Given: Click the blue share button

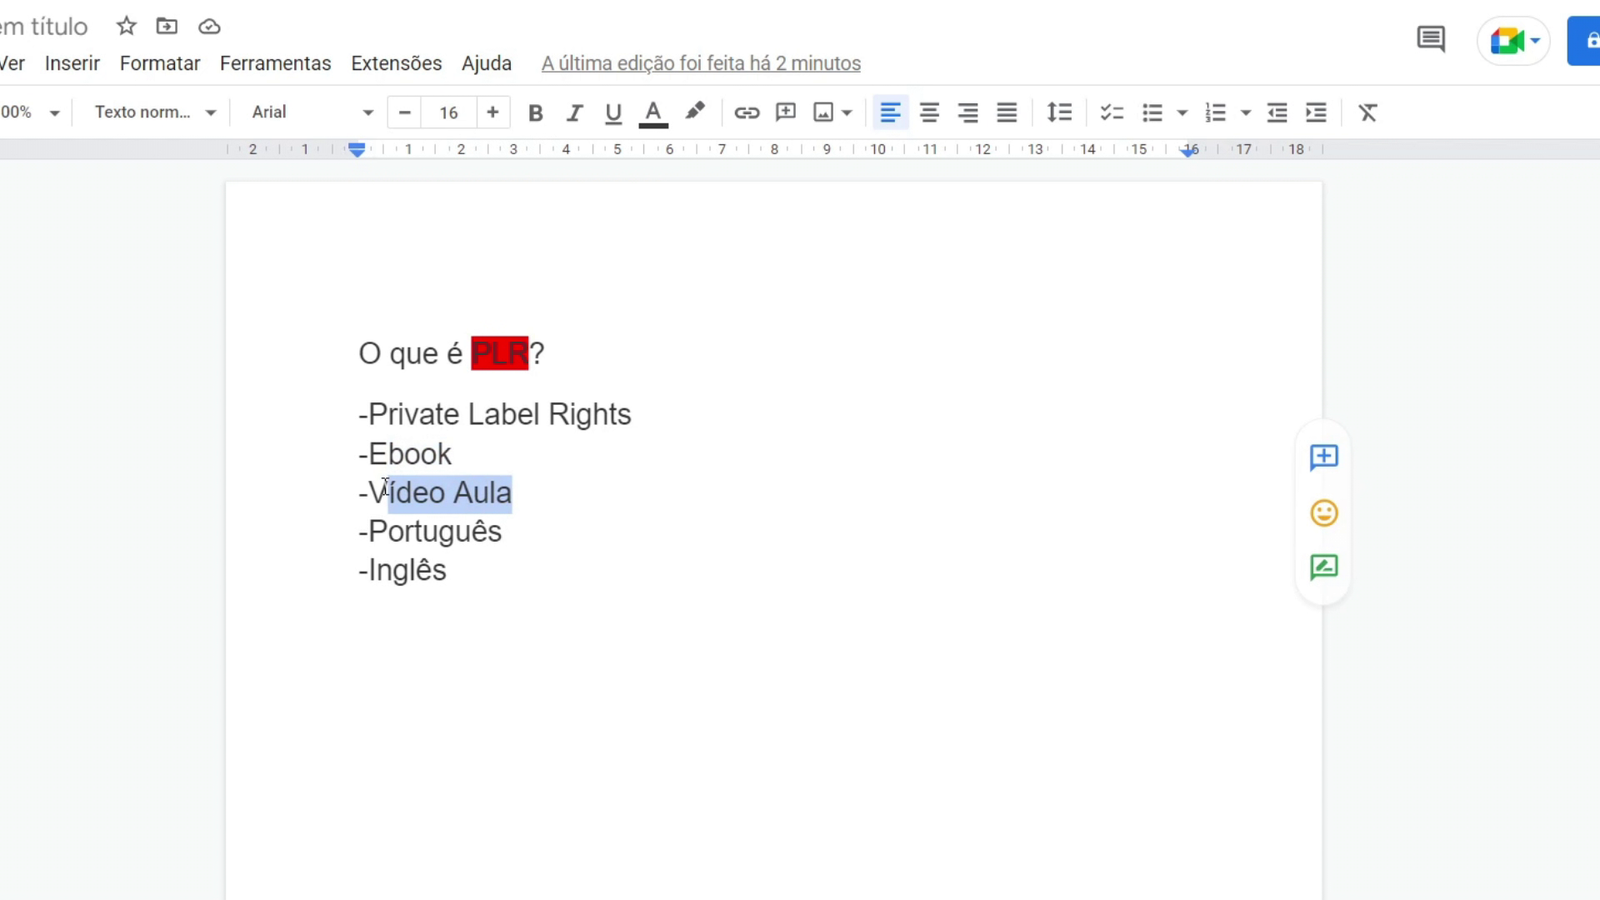Looking at the screenshot, I should [x=1584, y=41].
